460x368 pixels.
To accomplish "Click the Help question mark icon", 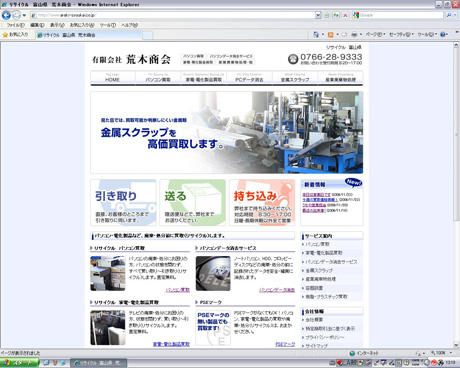I will [443, 35].
